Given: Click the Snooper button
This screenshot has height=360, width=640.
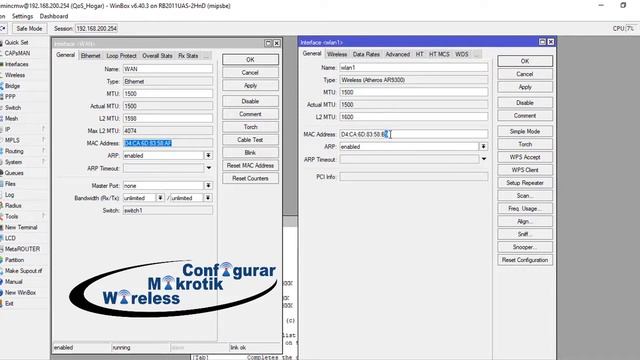Looking at the screenshot, I should pyautogui.click(x=525, y=247).
